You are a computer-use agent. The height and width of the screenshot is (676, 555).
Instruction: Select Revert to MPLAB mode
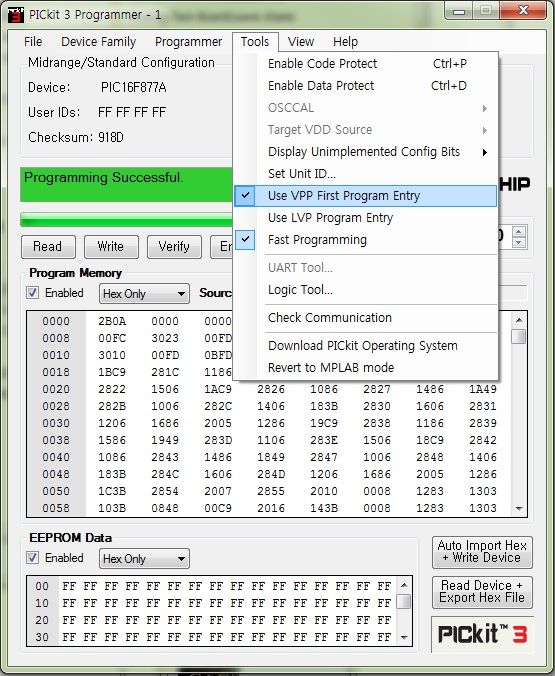(x=366, y=368)
